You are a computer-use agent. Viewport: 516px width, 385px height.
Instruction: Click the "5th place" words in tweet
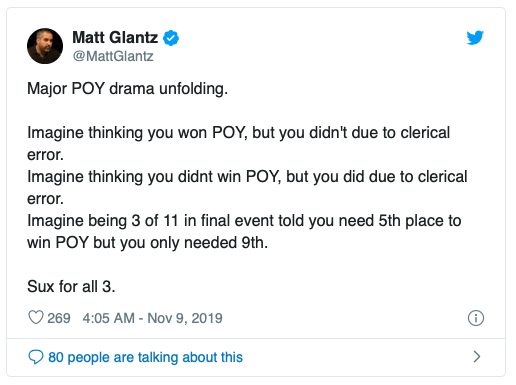[410, 221]
